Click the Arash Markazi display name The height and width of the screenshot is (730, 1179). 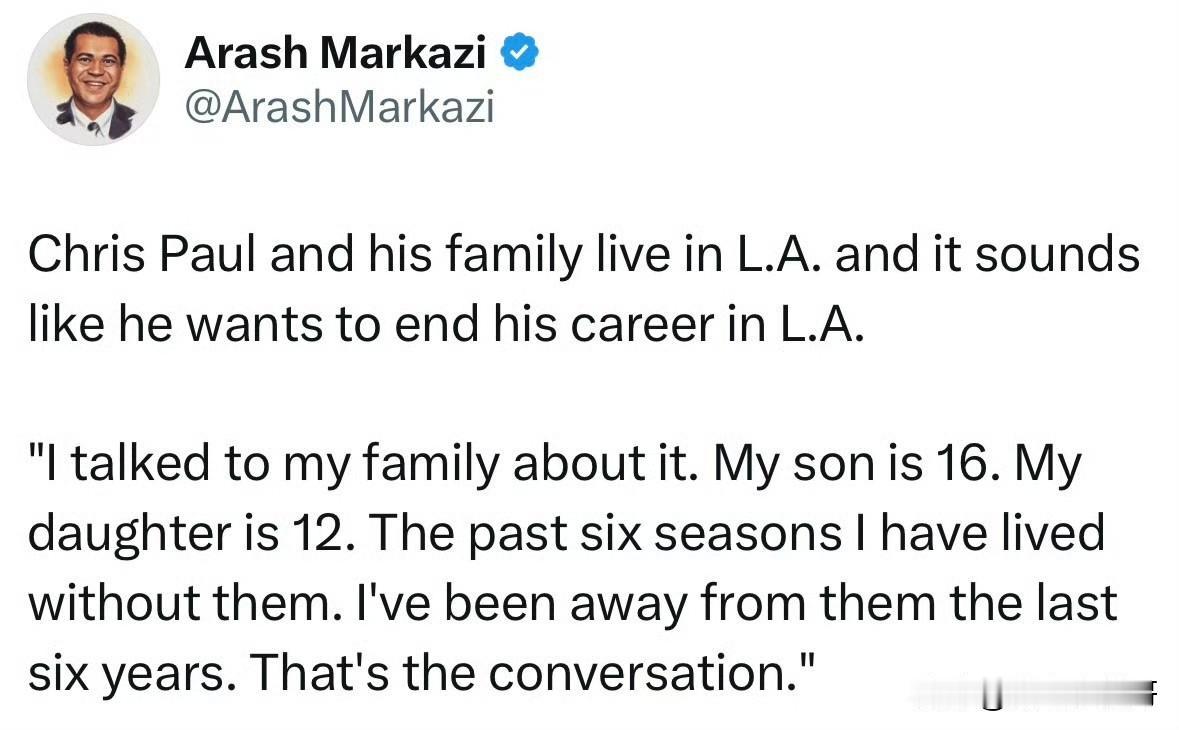point(335,53)
